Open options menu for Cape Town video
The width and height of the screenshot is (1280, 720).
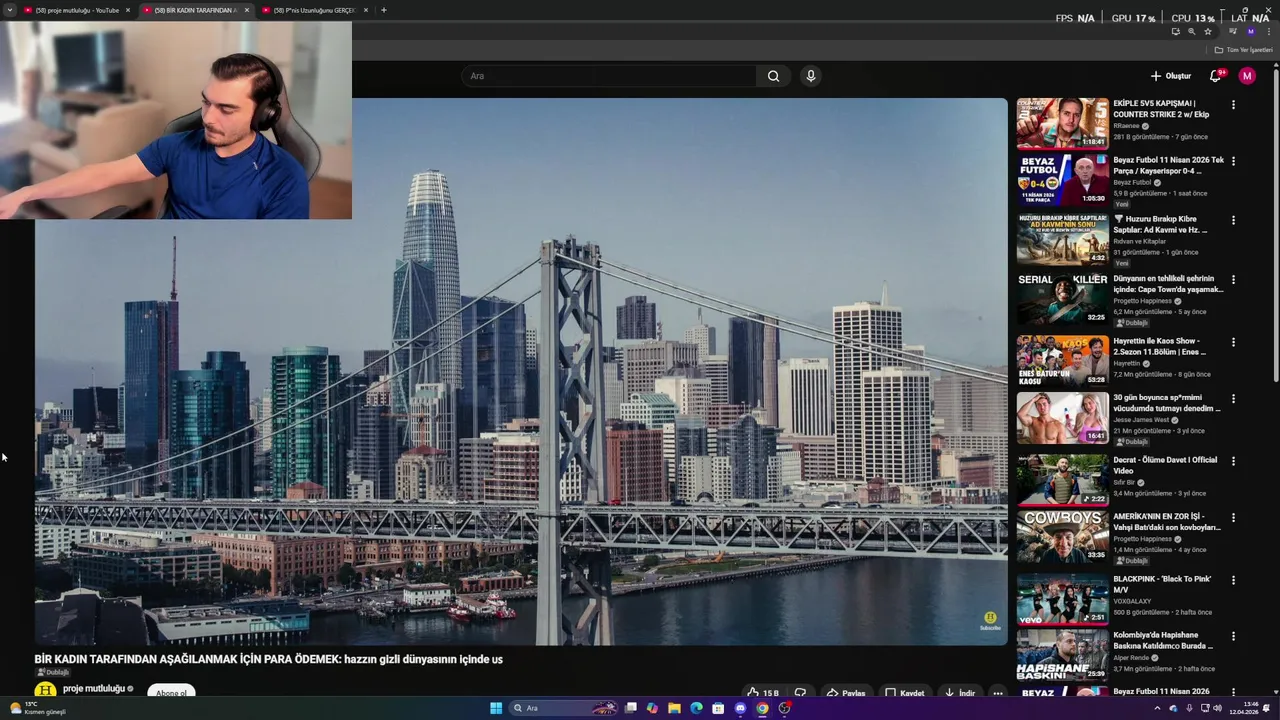click(1233, 280)
